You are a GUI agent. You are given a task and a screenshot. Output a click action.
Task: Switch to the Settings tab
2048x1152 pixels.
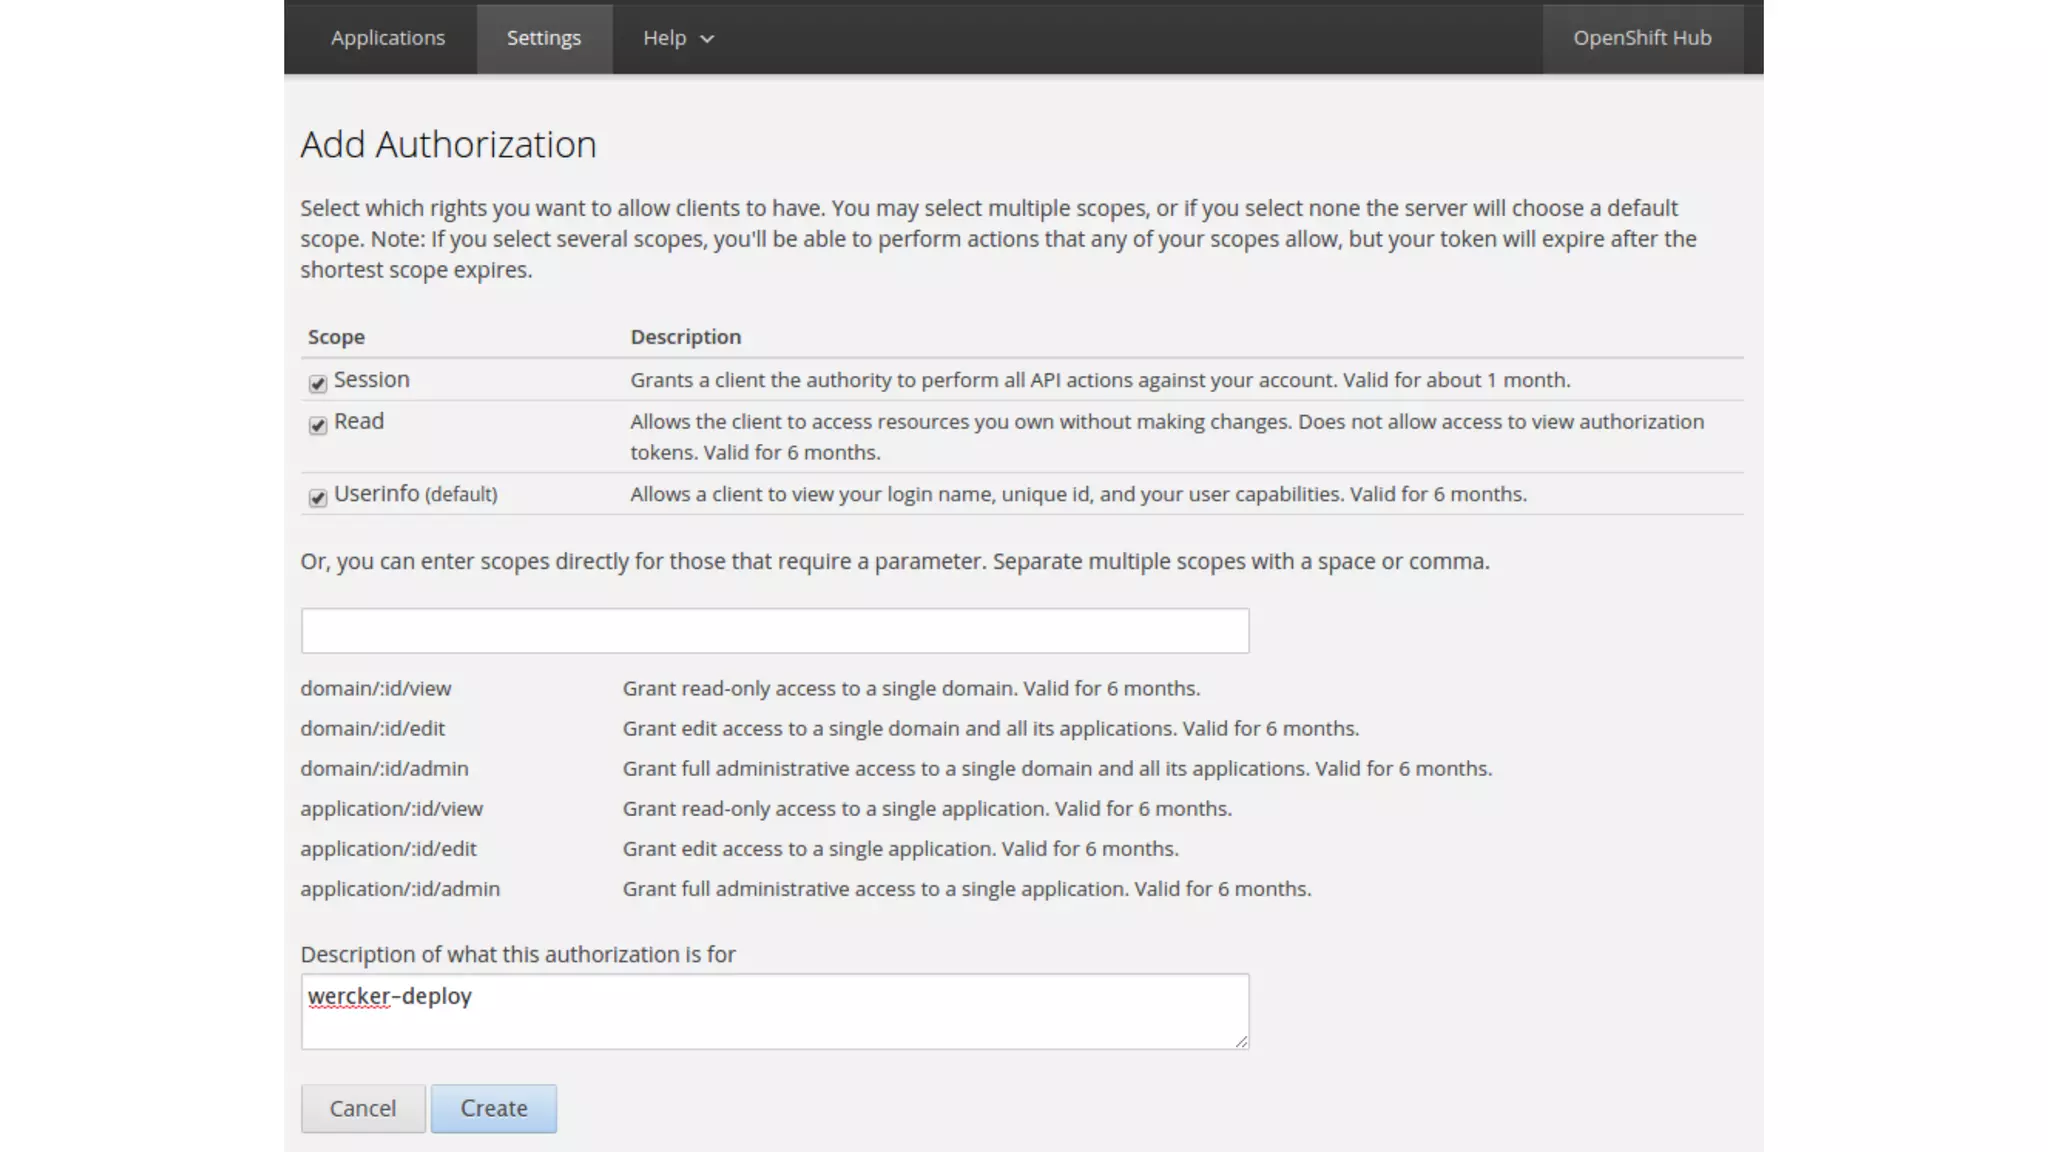point(543,38)
